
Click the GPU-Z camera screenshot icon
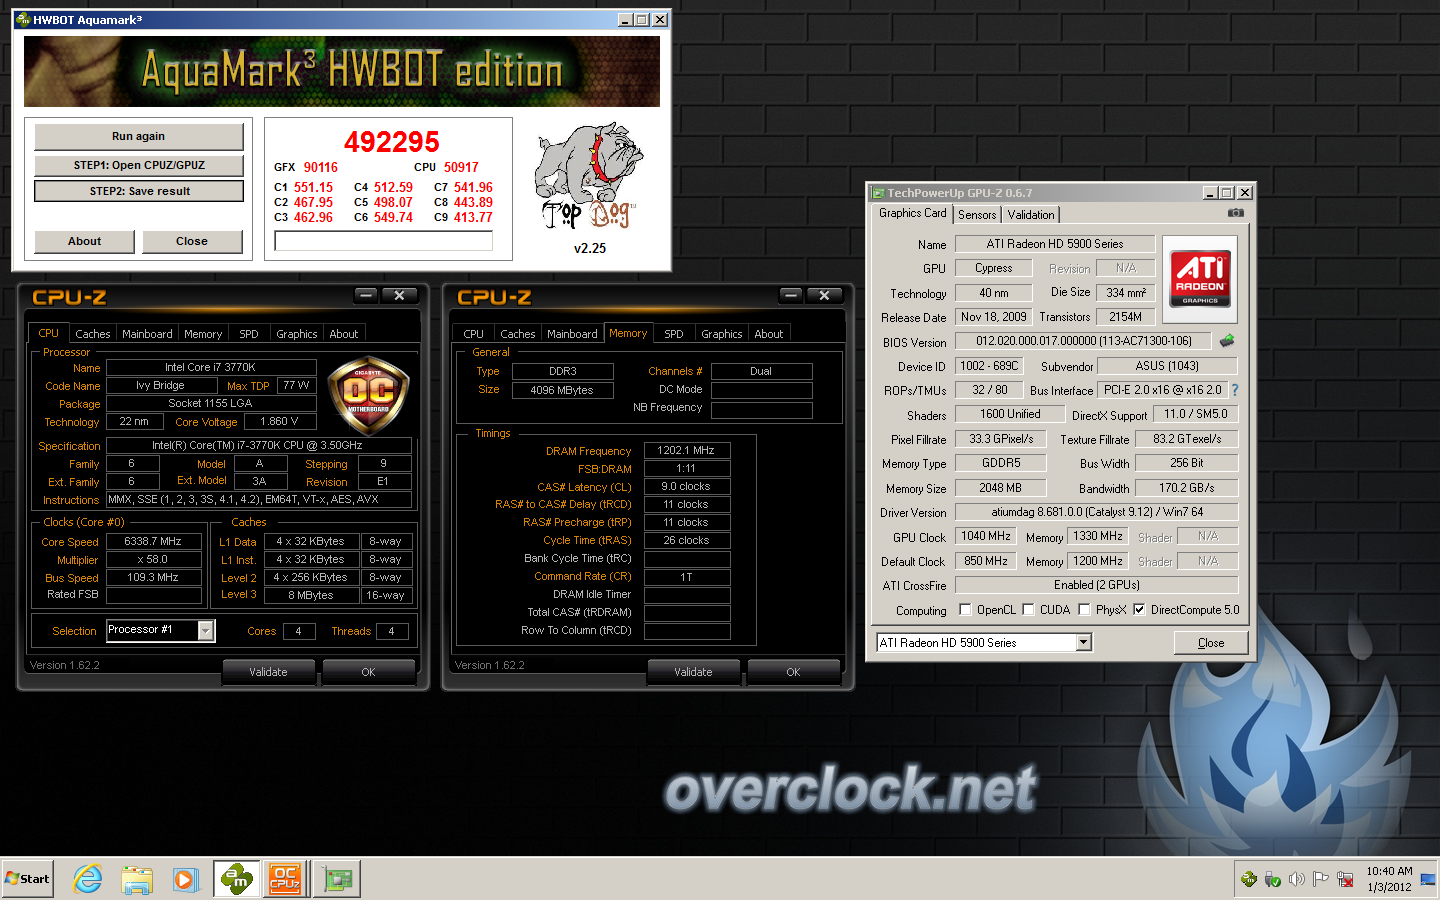[x=1236, y=213]
